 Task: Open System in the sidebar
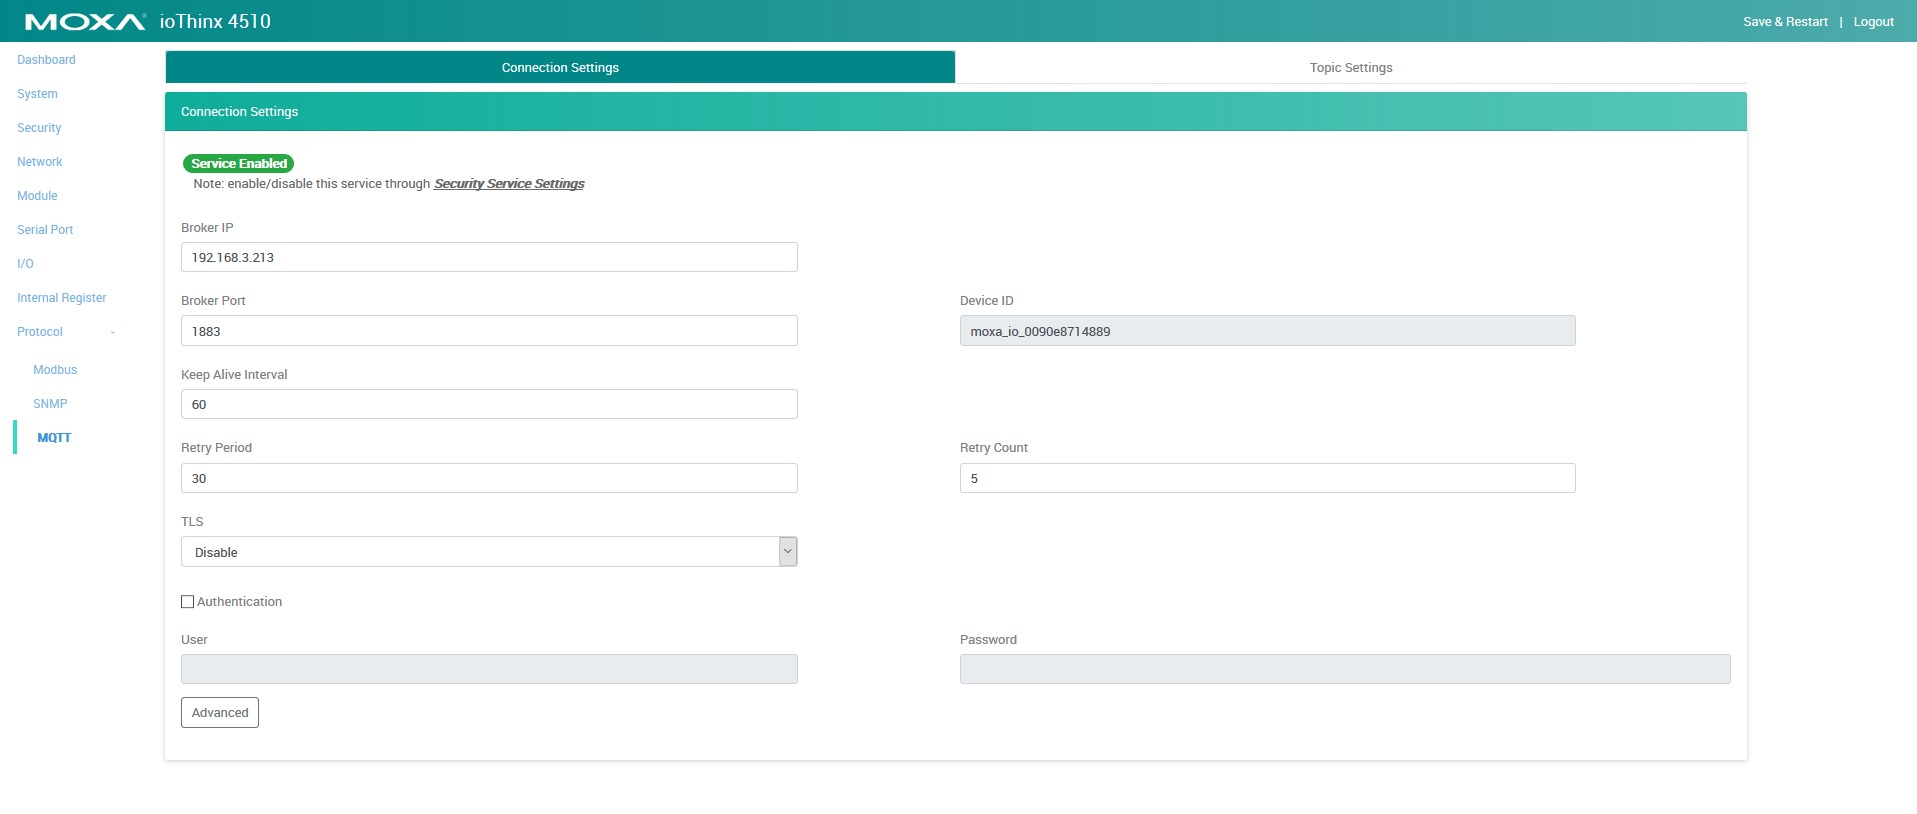tap(37, 94)
